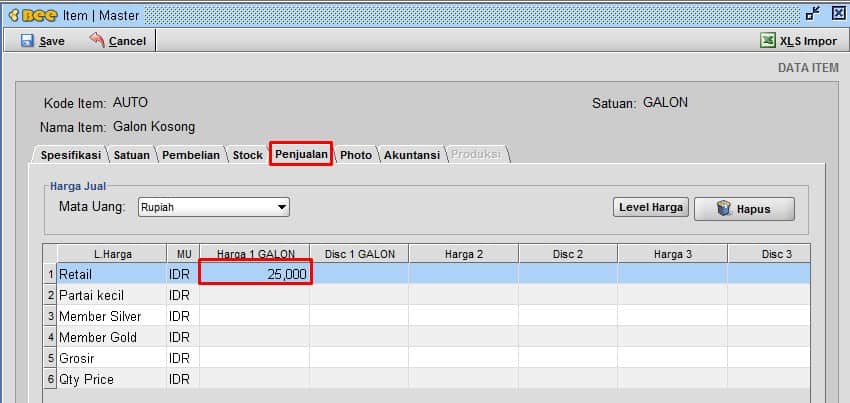850x403 pixels.
Task: Click the Disc 2 column header
Action: (568, 254)
